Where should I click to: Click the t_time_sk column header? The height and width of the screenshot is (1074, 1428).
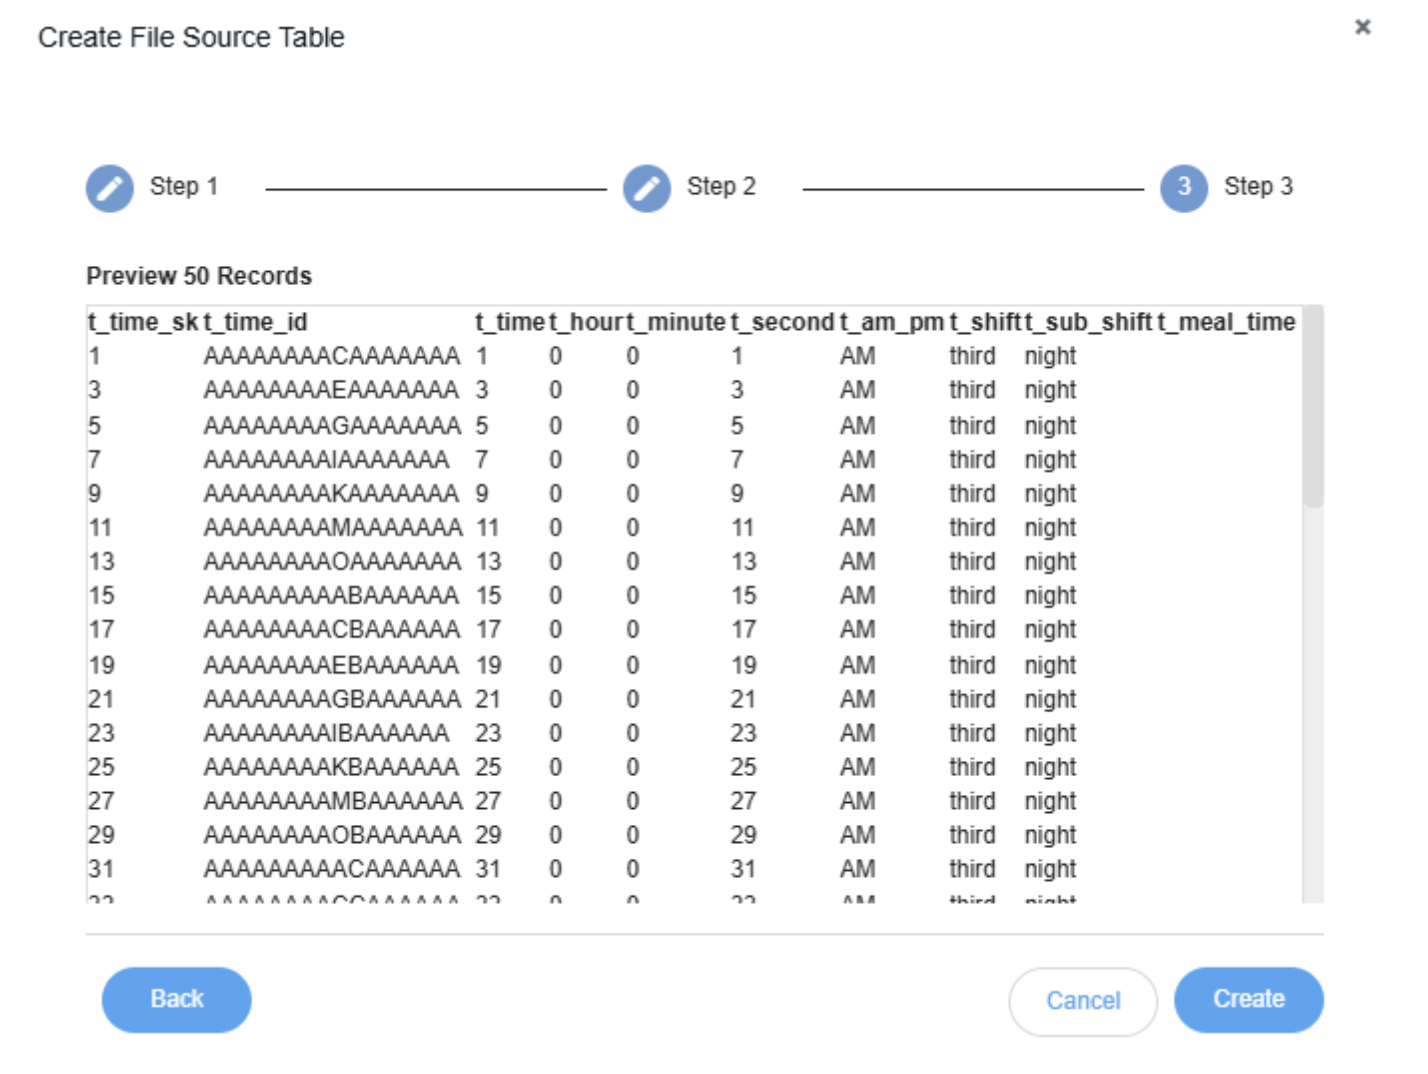(x=142, y=322)
